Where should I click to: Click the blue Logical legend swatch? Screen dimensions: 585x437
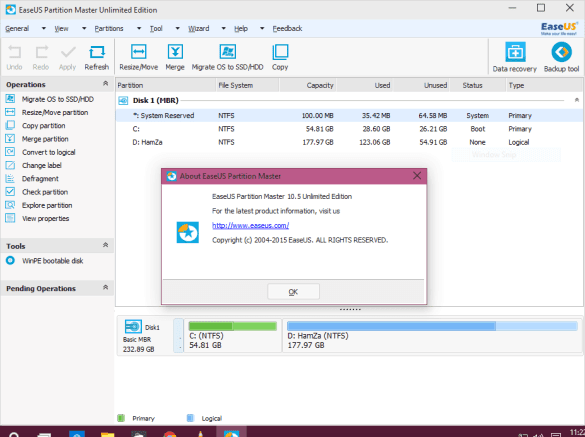[190, 418]
